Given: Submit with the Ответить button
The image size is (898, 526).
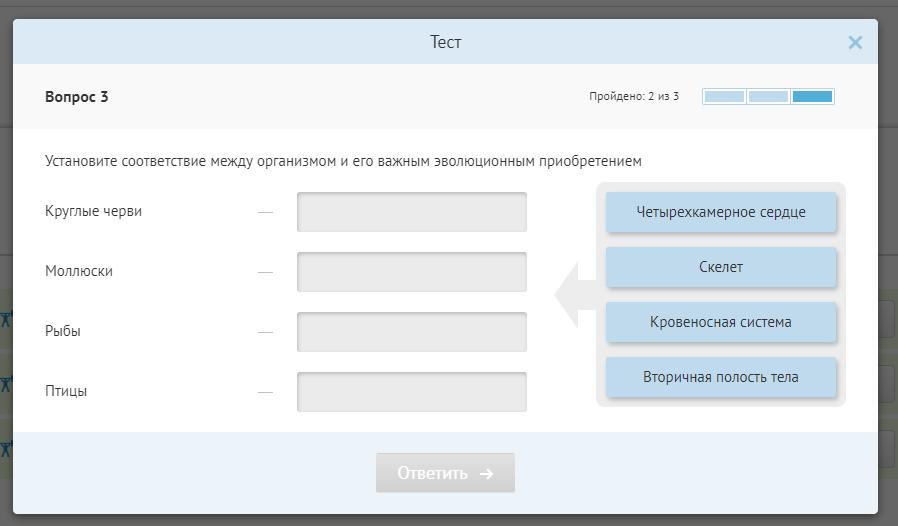Looking at the screenshot, I should click(x=446, y=473).
